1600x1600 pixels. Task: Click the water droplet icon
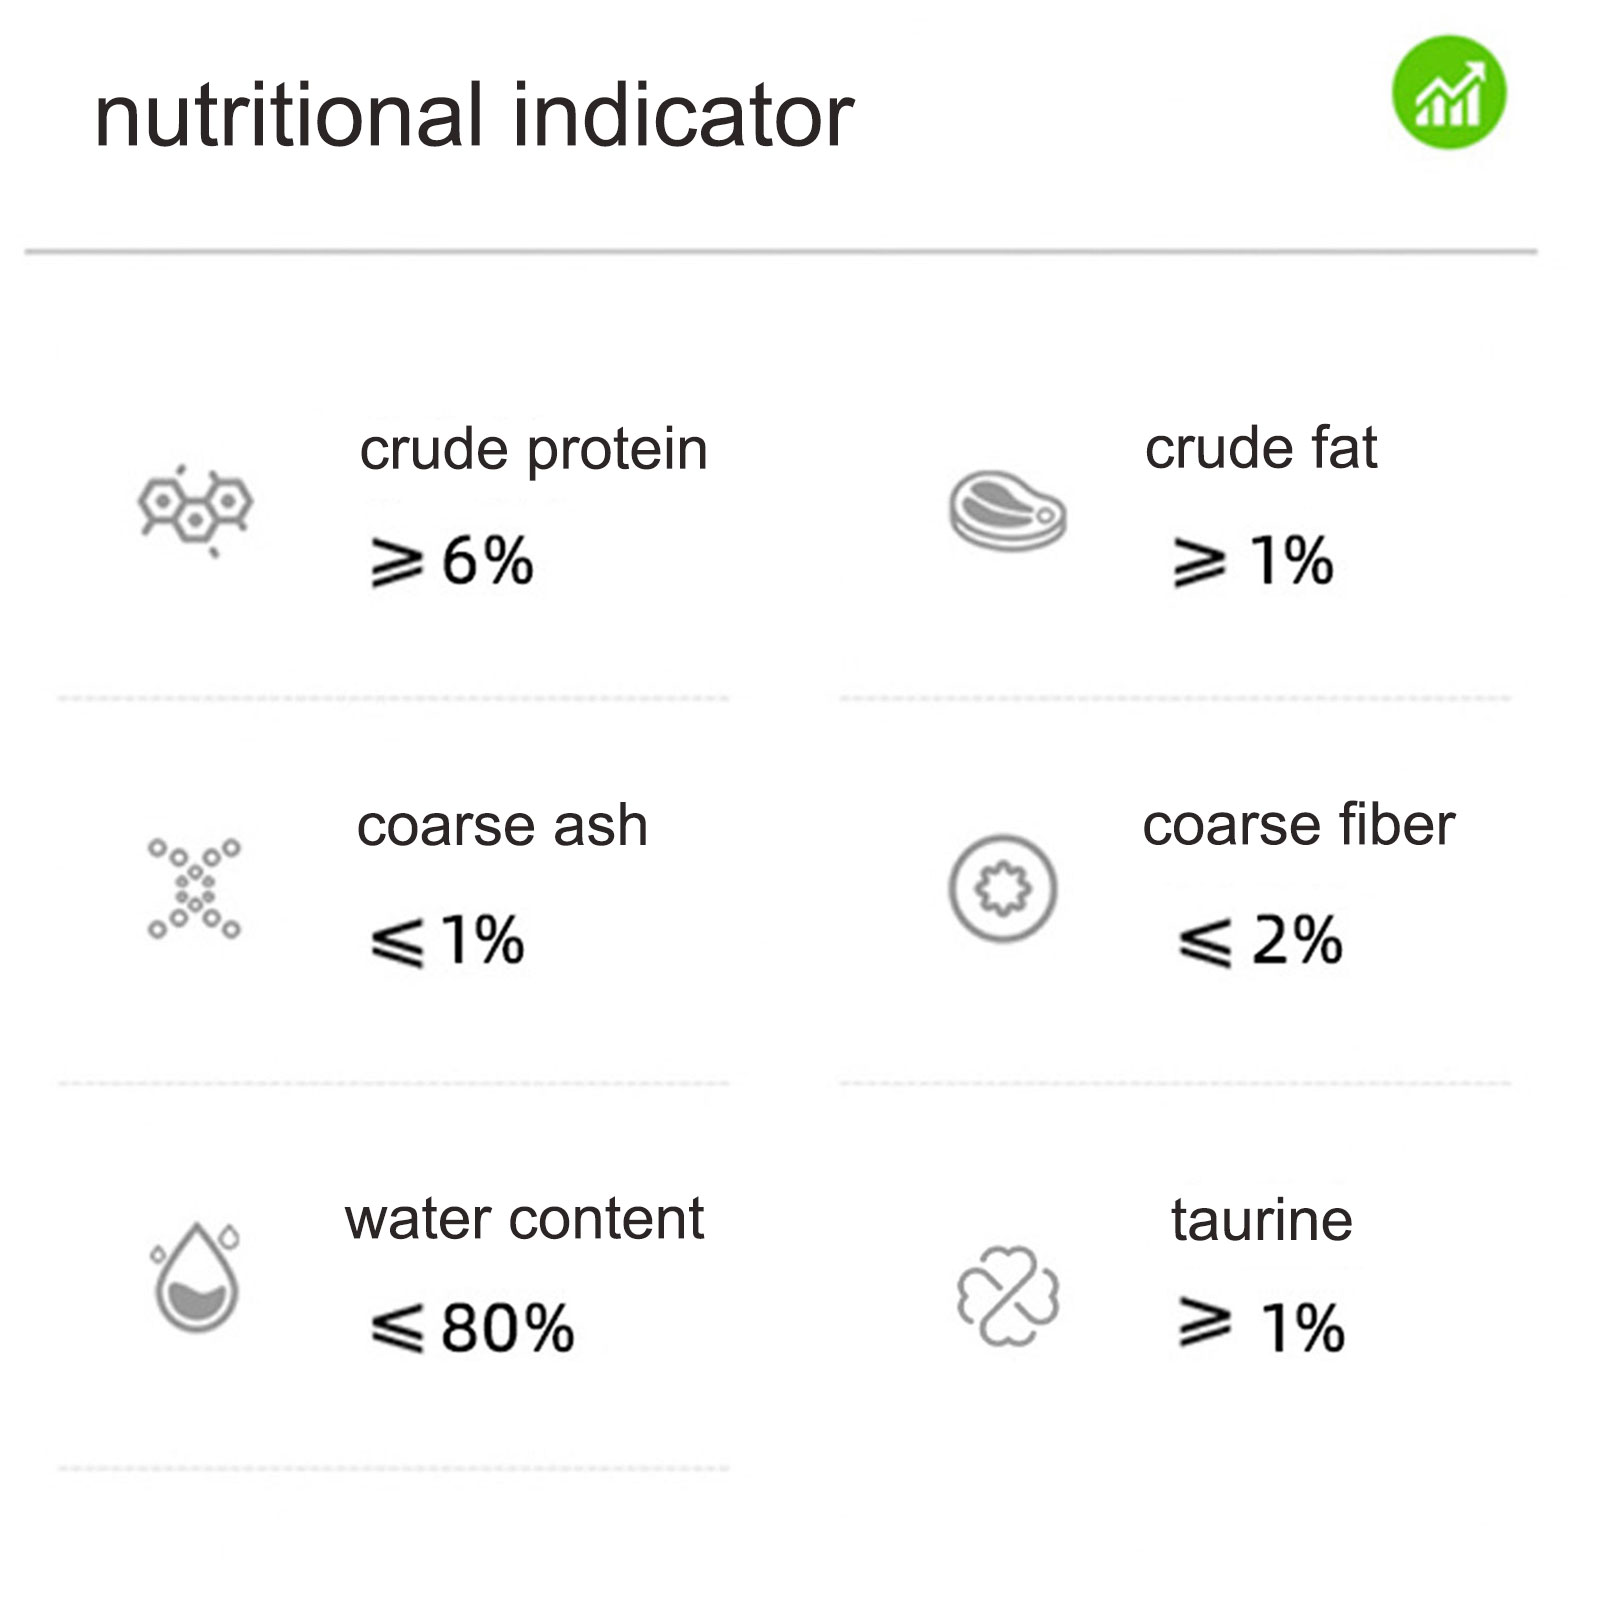pos(197,1277)
